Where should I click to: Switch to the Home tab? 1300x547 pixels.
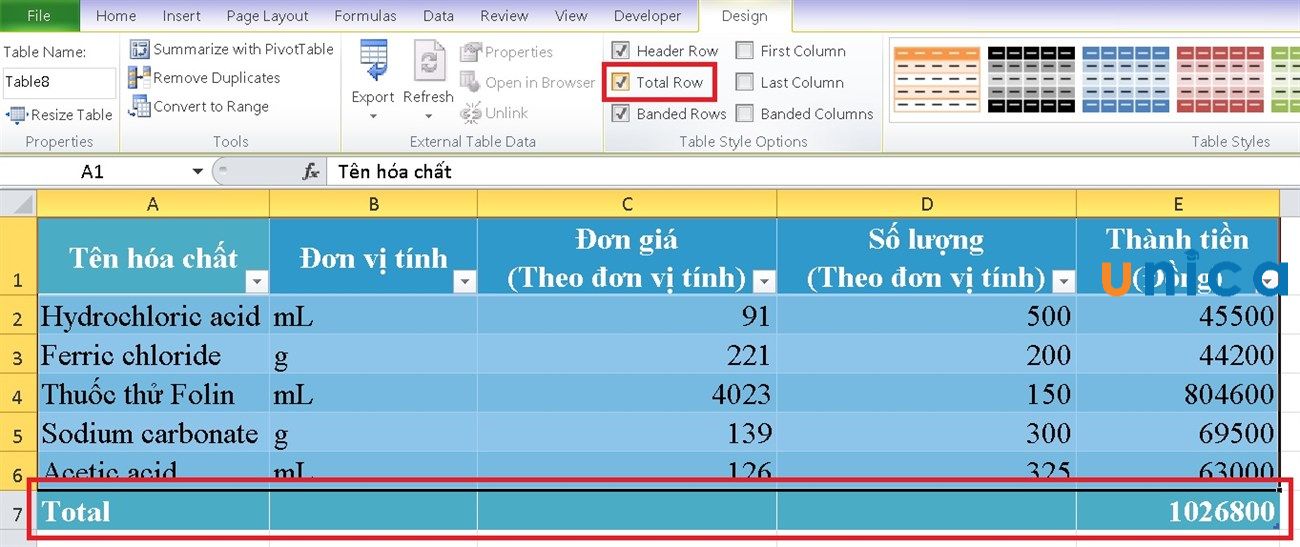pyautogui.click(x=116, y=16)
